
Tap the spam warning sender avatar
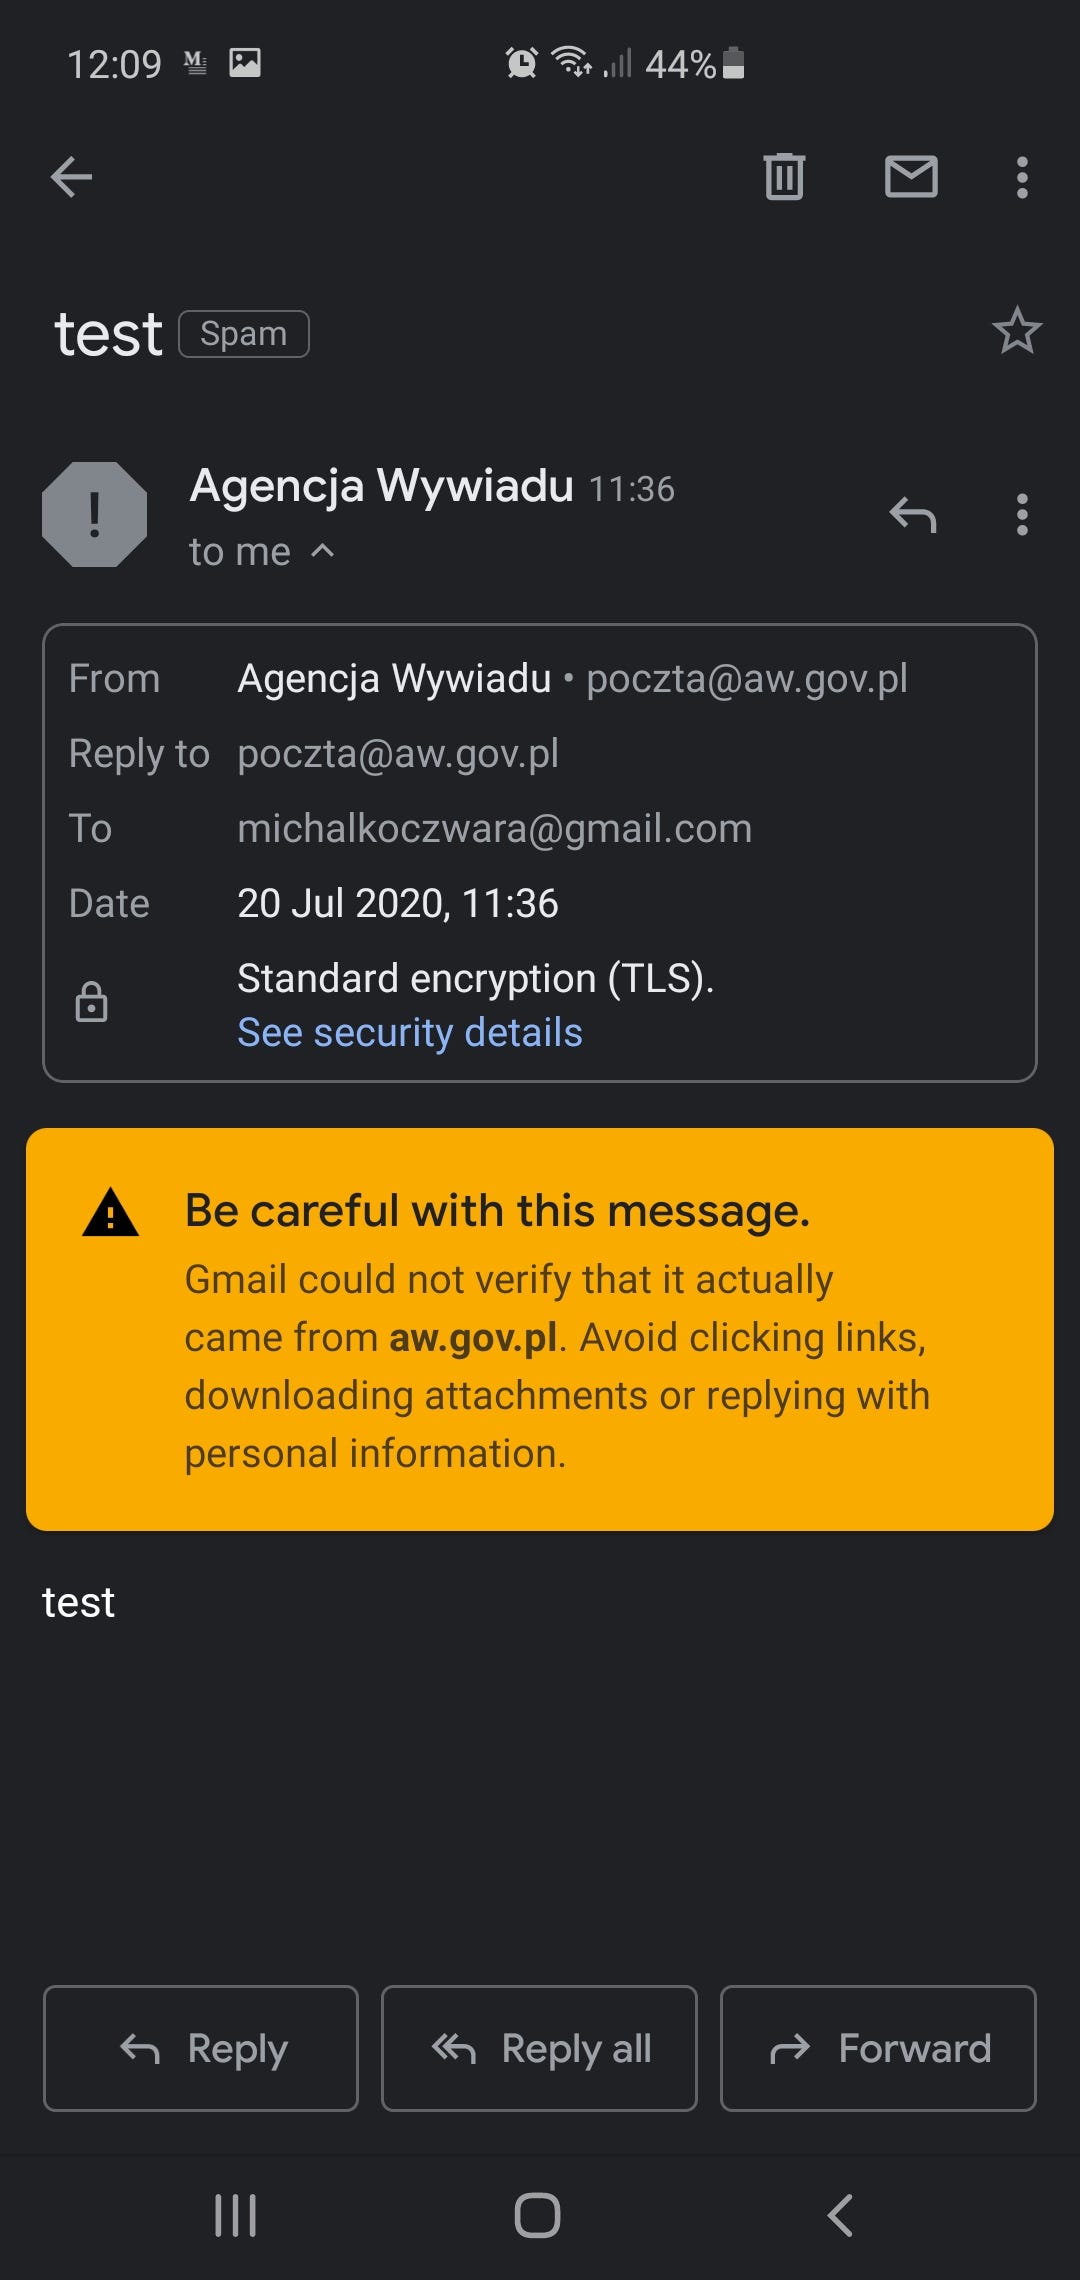click(95, 515)
